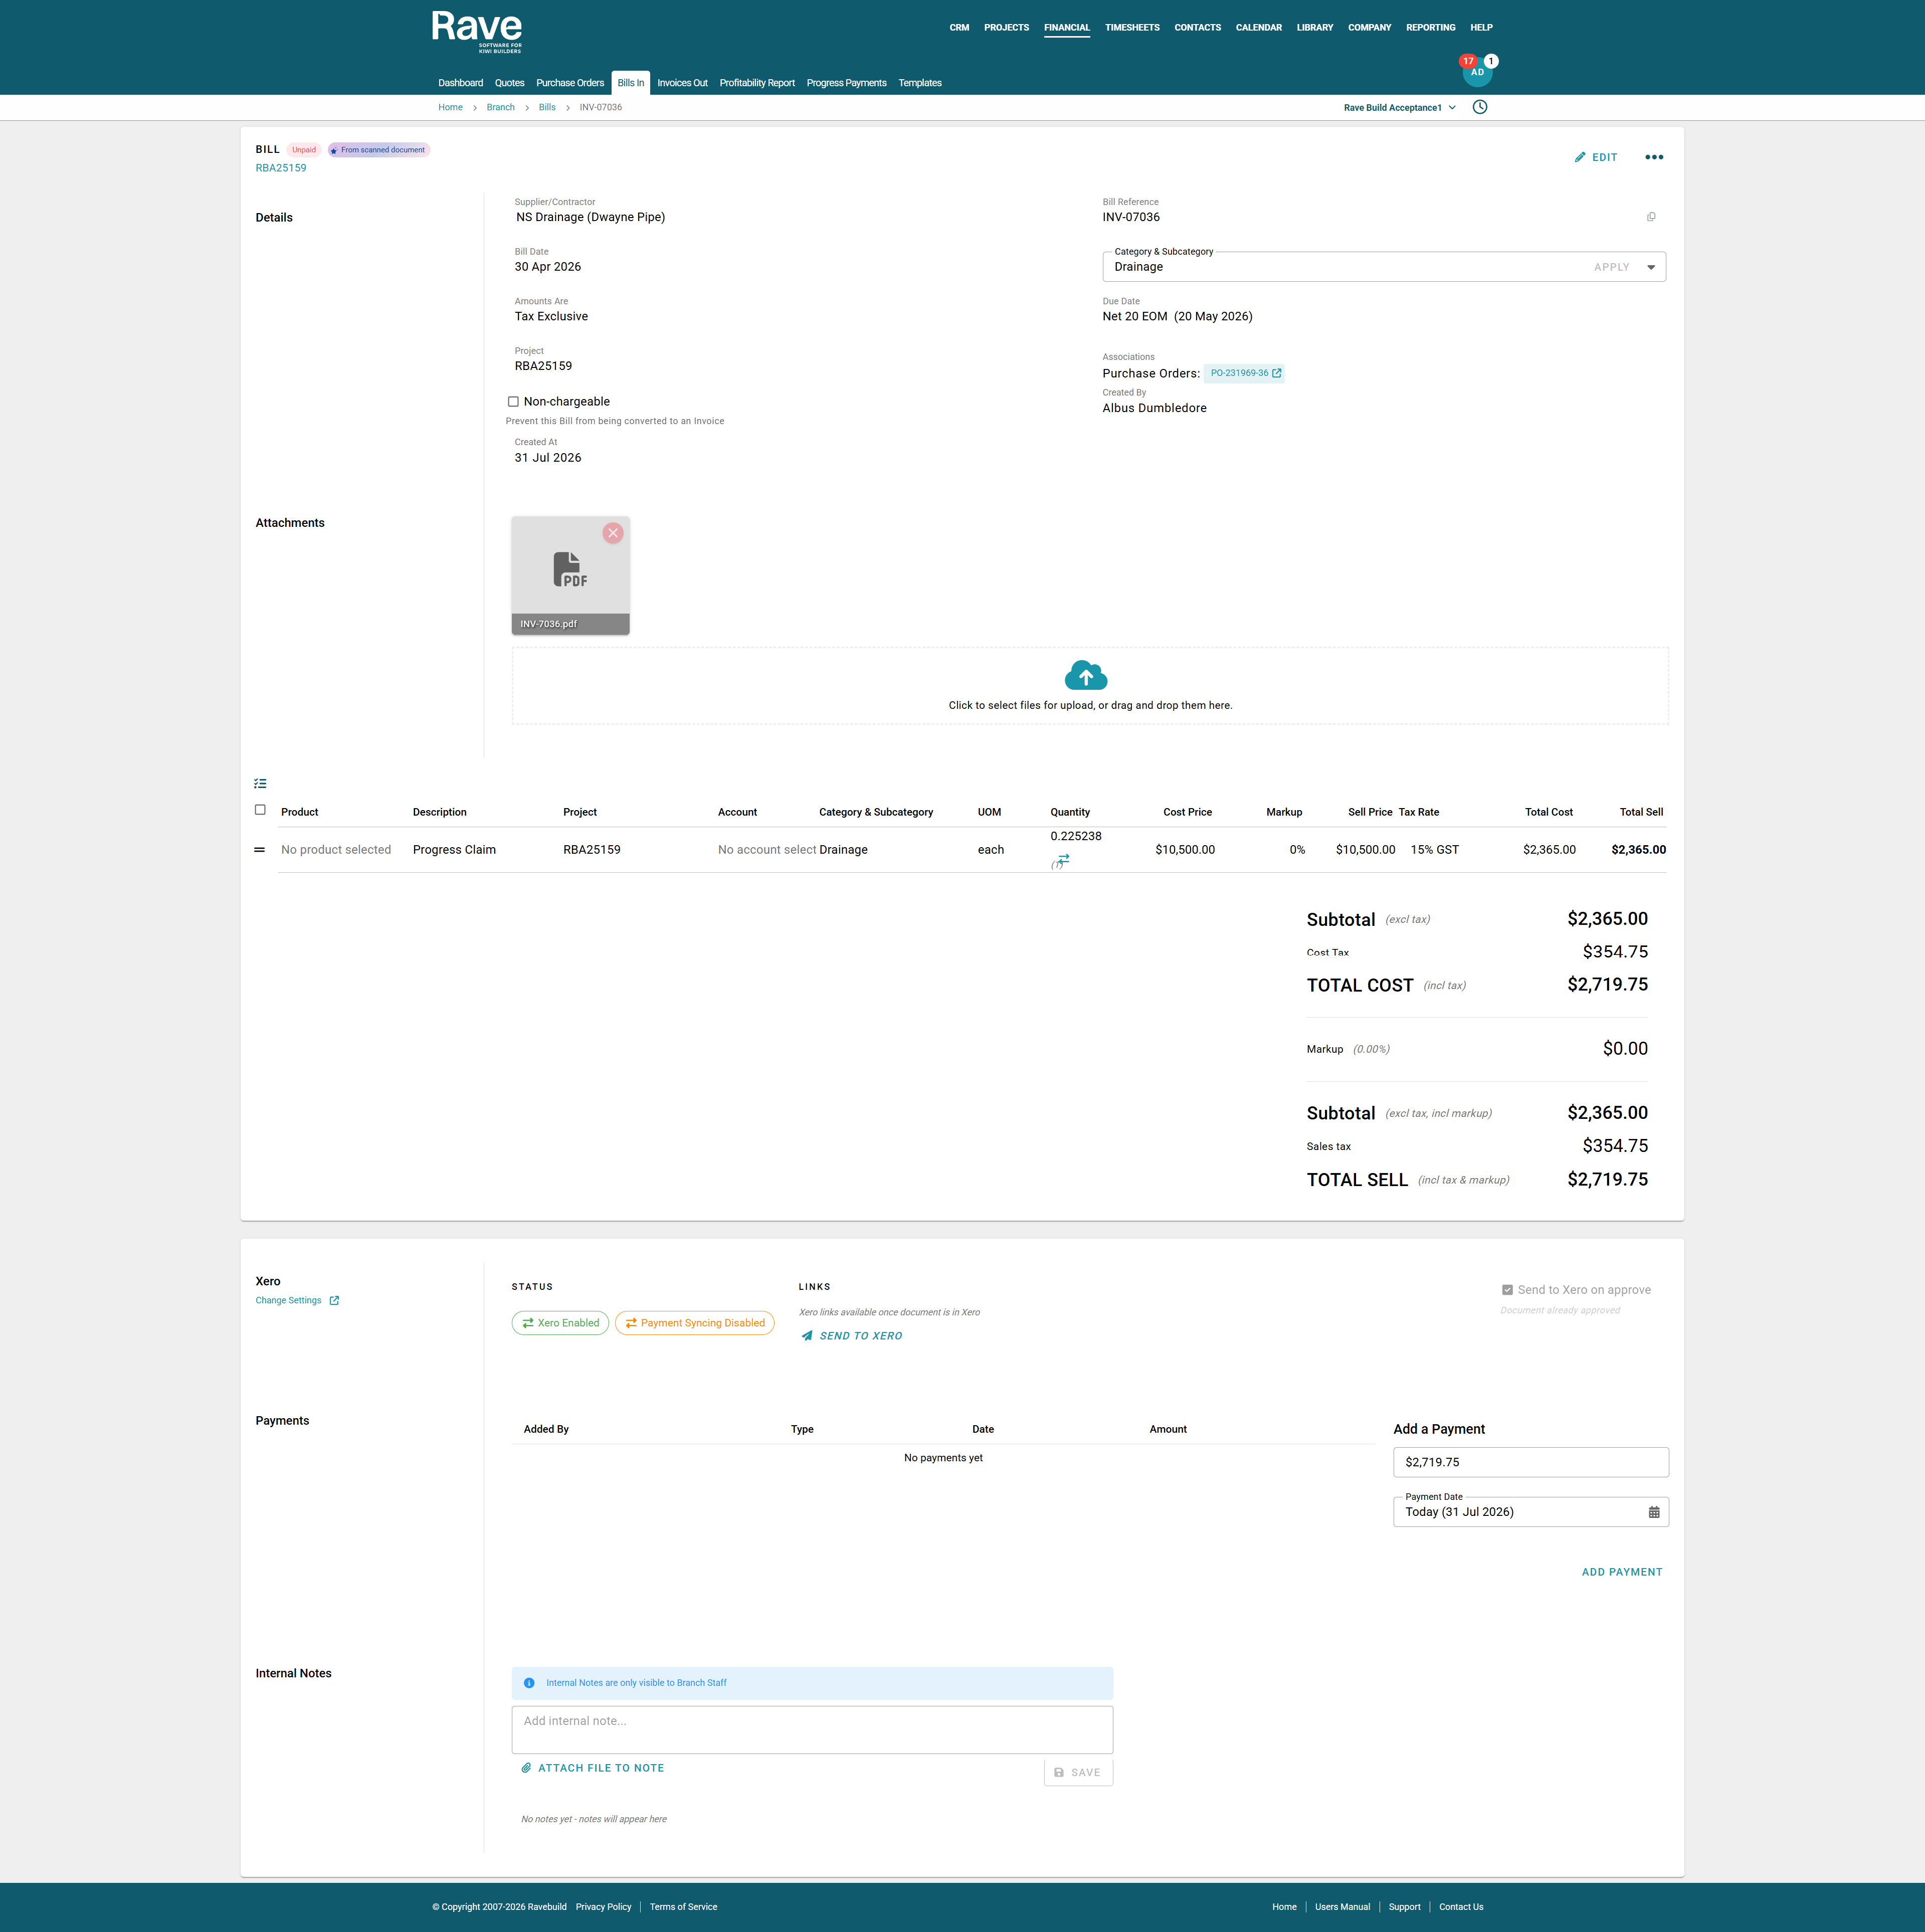Go to Home in the breadcrumb
1925x1932 pixels.
tap(450, 108)
